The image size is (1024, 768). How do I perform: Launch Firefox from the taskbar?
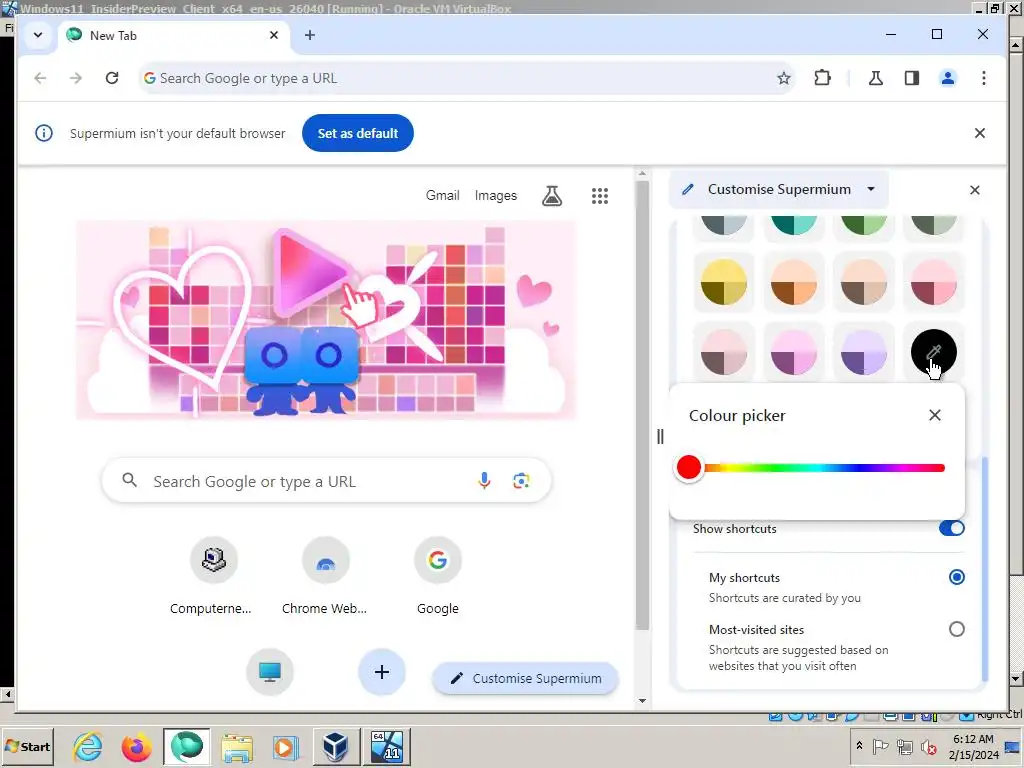(136, 747)
